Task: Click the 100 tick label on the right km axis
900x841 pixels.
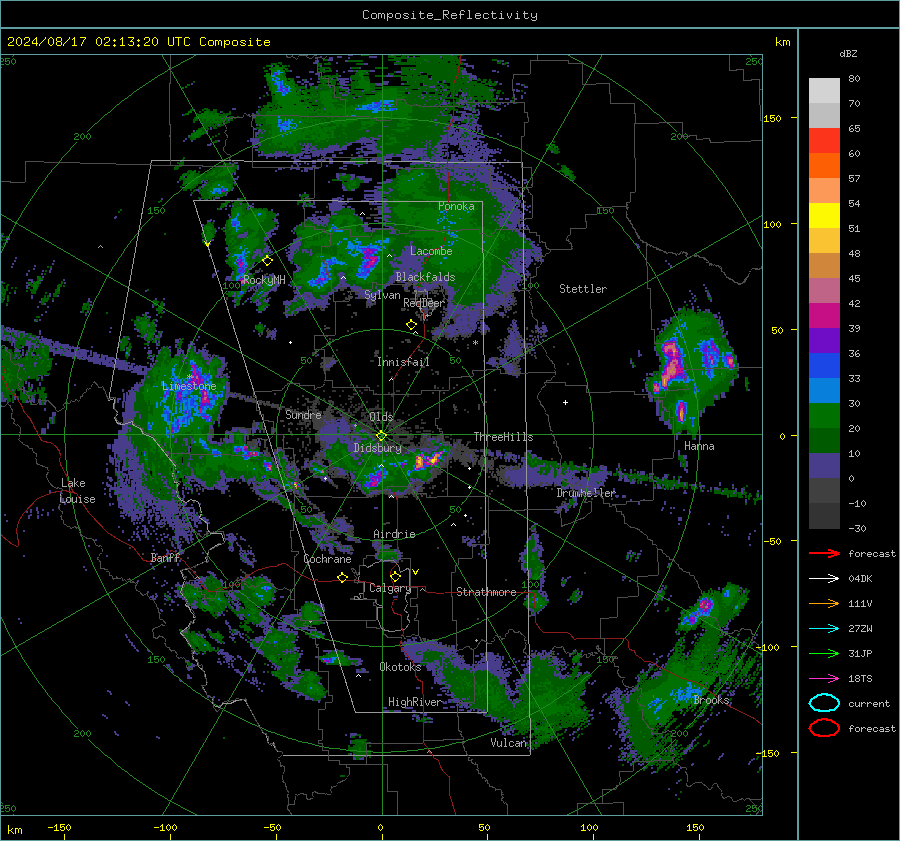Action: (772, 224)
